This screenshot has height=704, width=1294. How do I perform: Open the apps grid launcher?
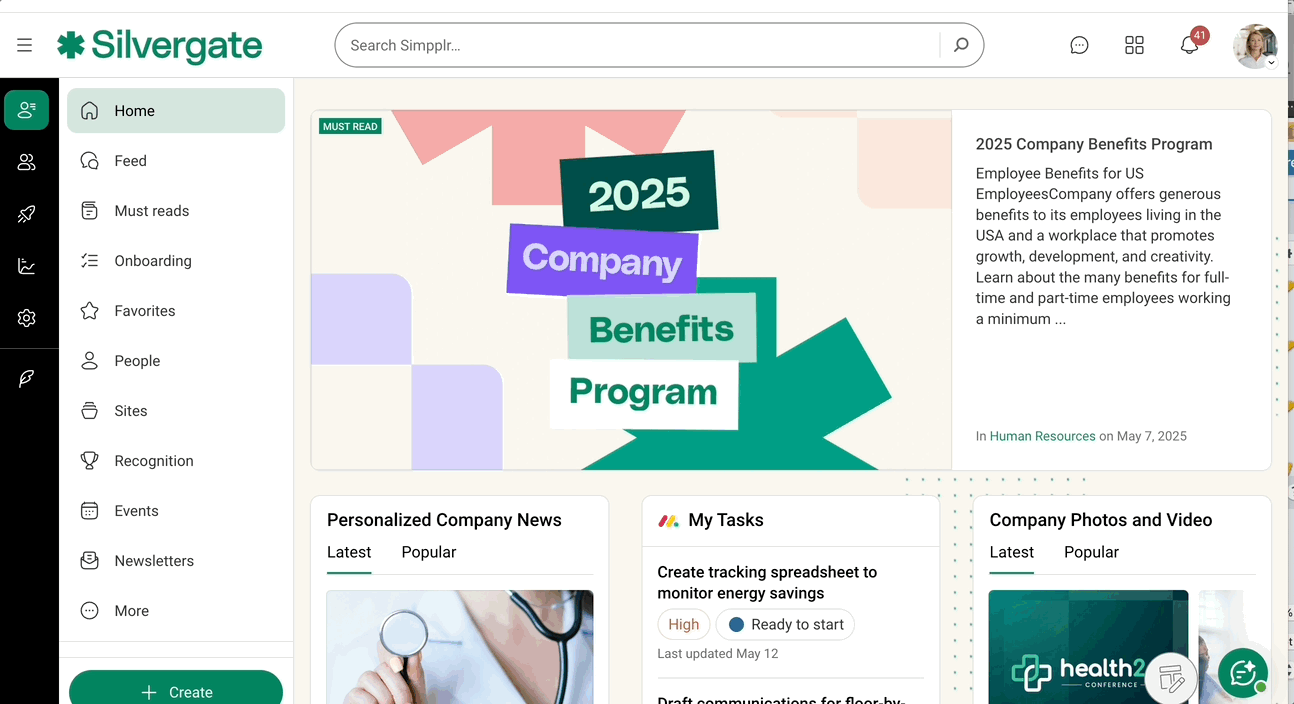click(x=1134, y=45)
